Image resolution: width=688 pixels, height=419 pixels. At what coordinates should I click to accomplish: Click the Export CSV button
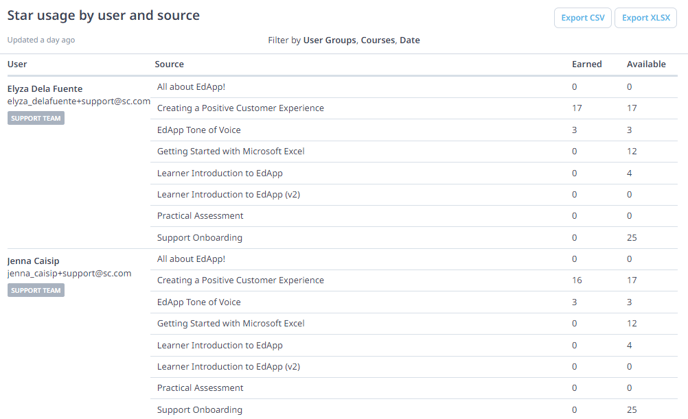pyautogui.click(x=582, y=18)
